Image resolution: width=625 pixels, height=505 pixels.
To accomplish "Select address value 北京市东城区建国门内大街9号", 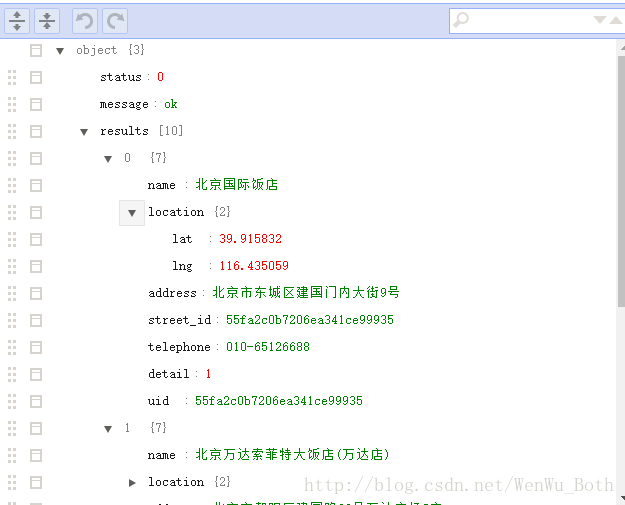I will click(x=306, y=293).
